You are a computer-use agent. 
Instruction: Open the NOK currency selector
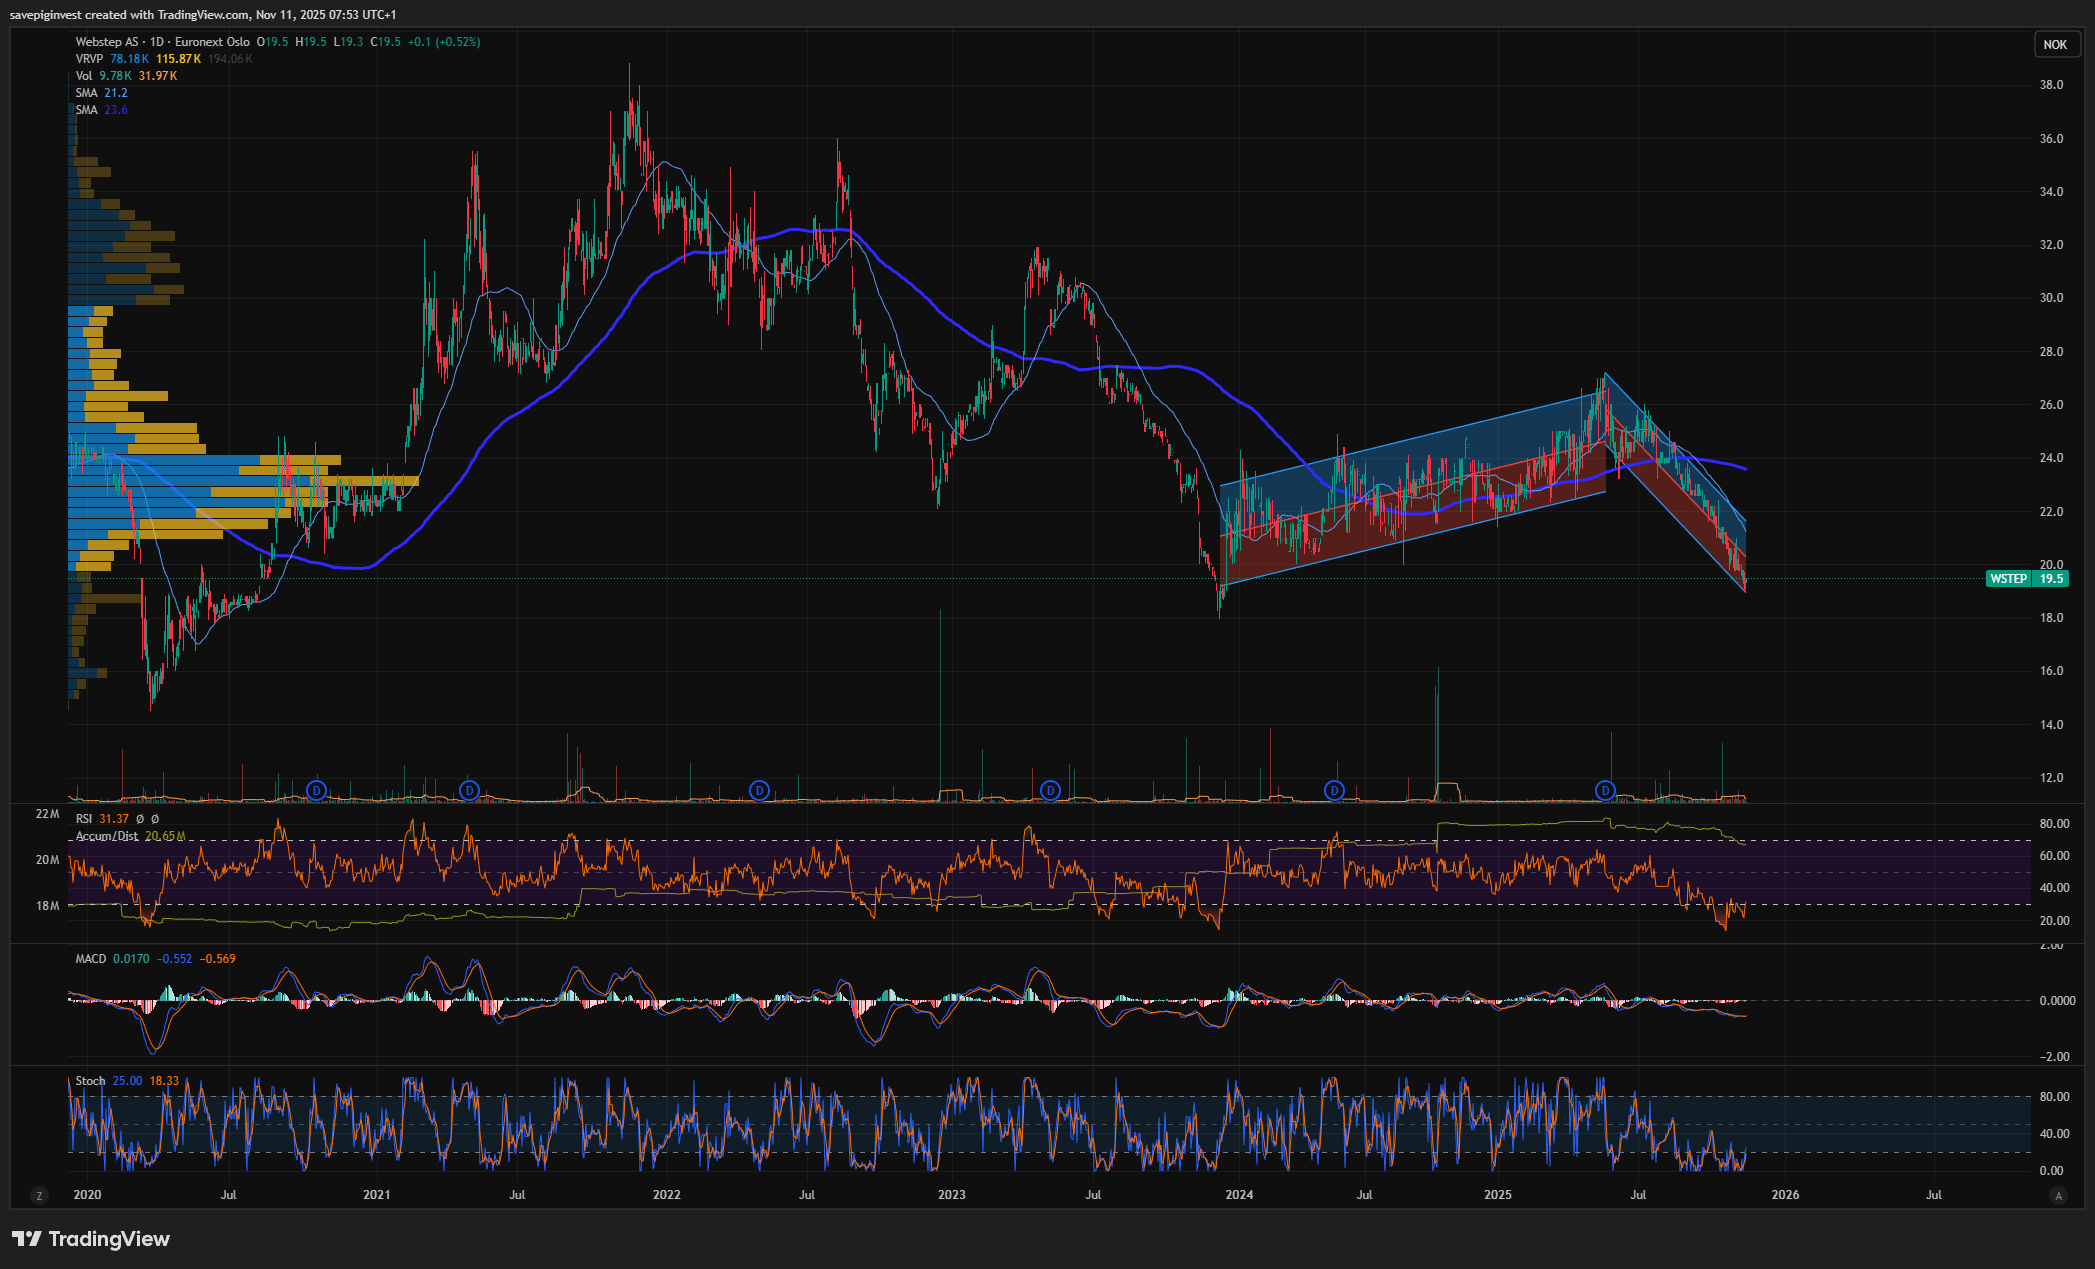pos(2055,44)
